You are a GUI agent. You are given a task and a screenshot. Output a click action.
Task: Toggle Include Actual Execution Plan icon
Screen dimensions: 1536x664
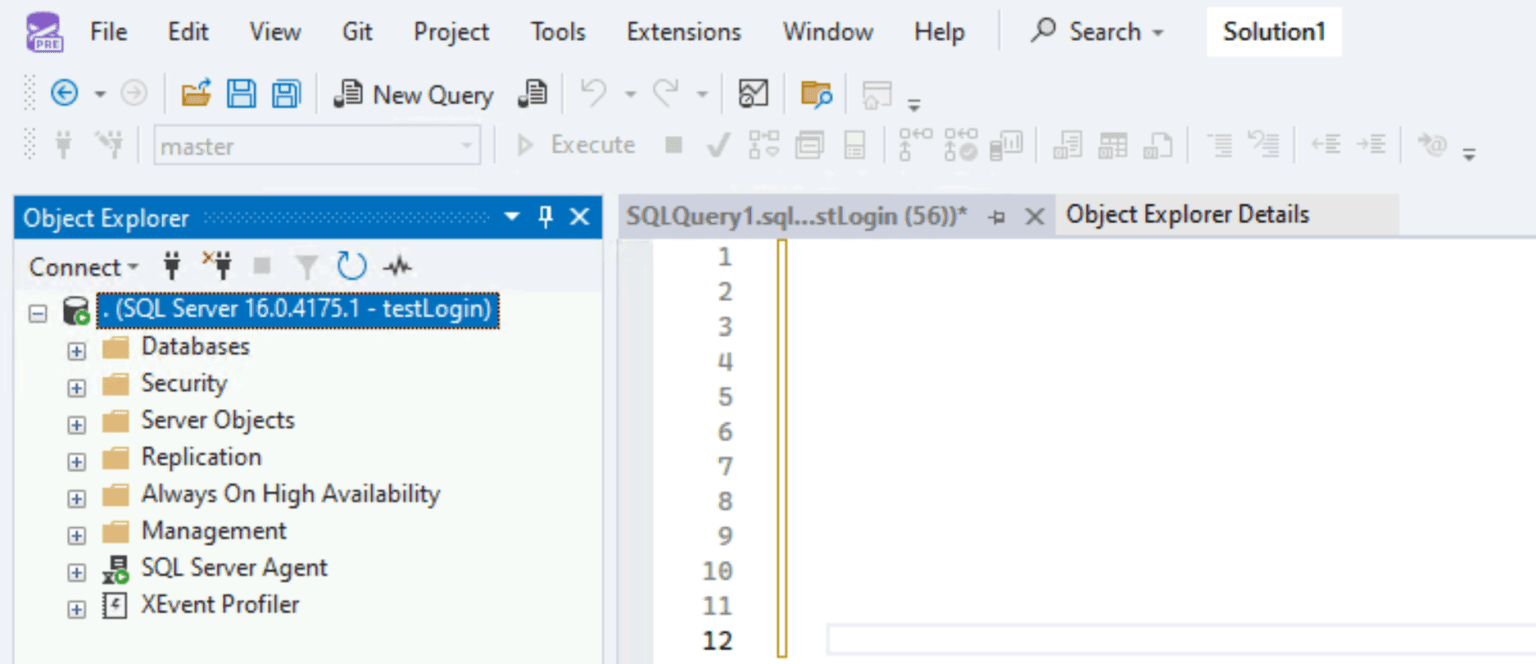tap(916, 146)
